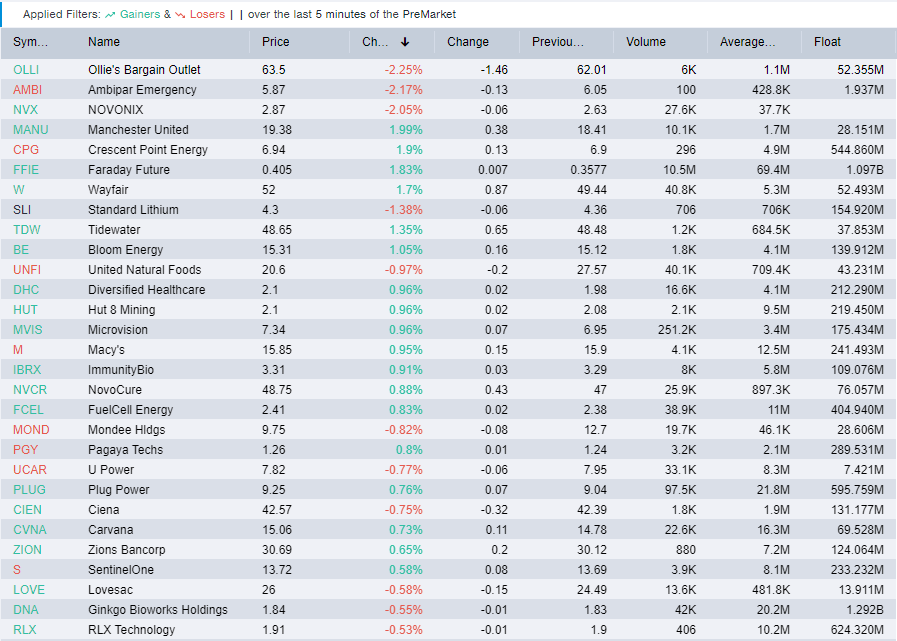Image resolution: width=897 pixels, height=641 pixels.
Task: Open the PLUG ticker symbol
Action: 29,490
